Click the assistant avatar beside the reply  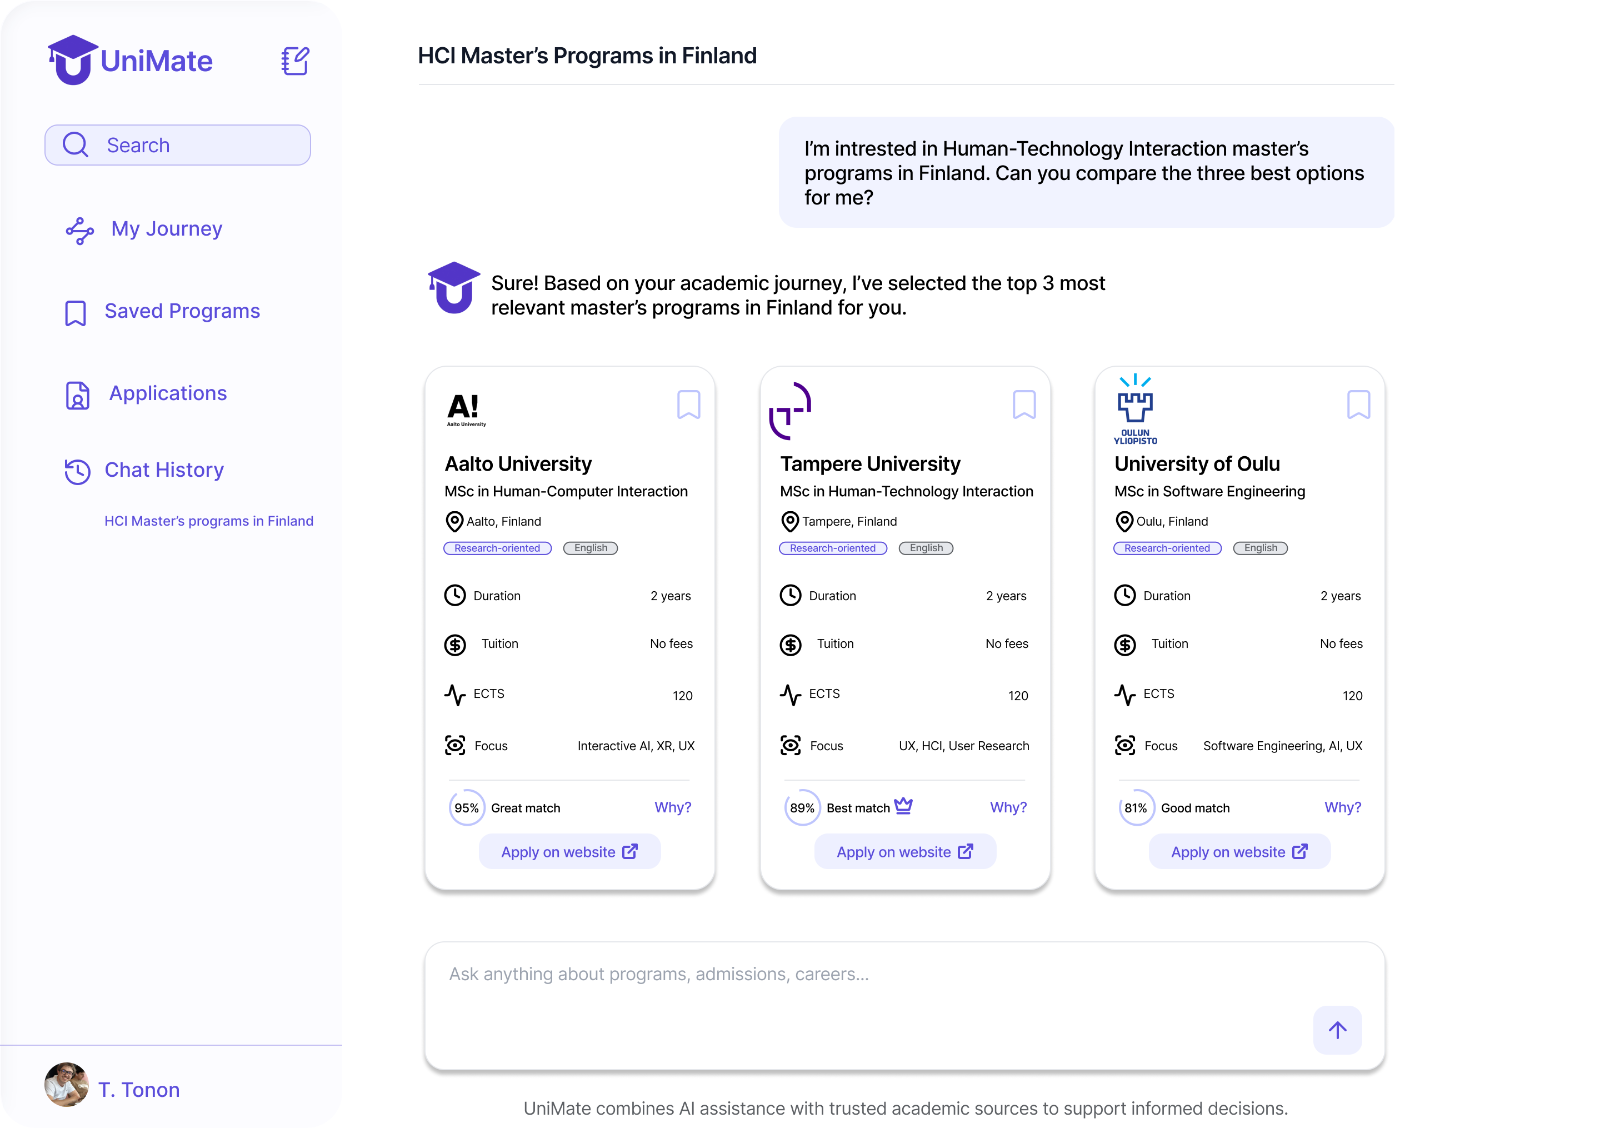click(x=454, y=288)
